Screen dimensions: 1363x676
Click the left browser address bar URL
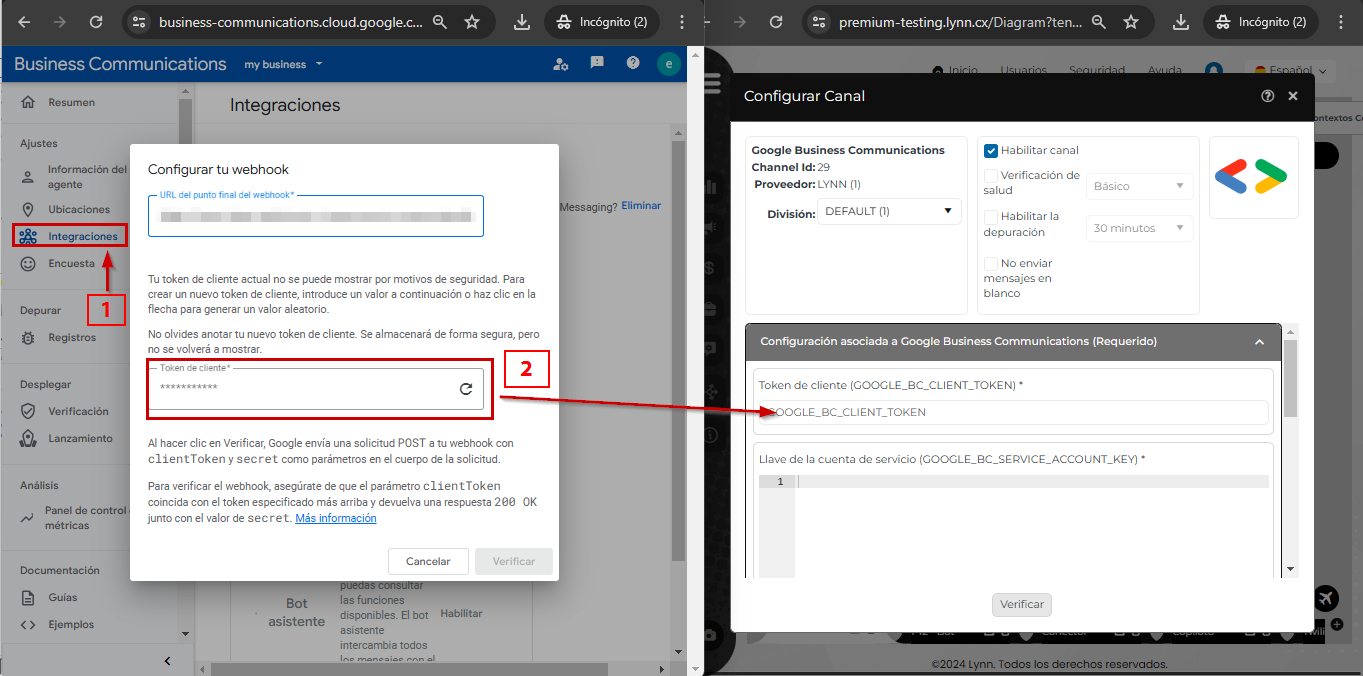[x=290, y=22]
